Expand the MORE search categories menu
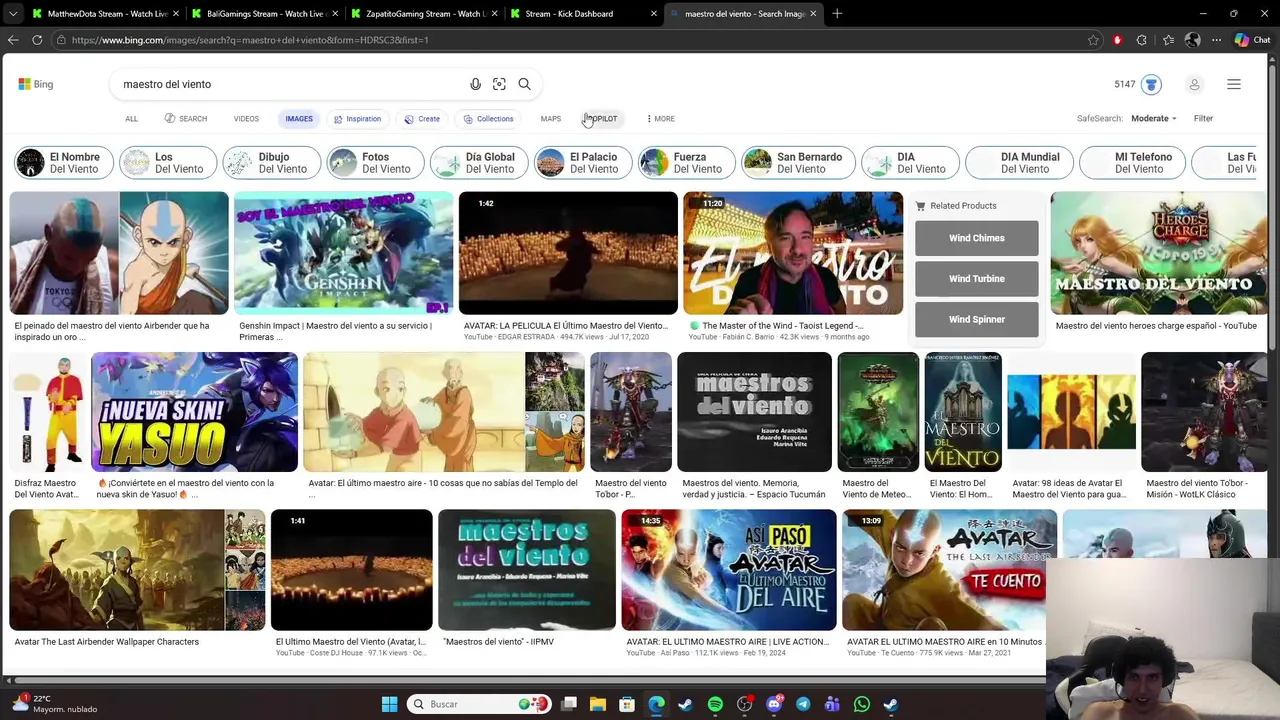The width and height of the screenshot is (1280, 720). pyautogui.click(x=661, y=118)
